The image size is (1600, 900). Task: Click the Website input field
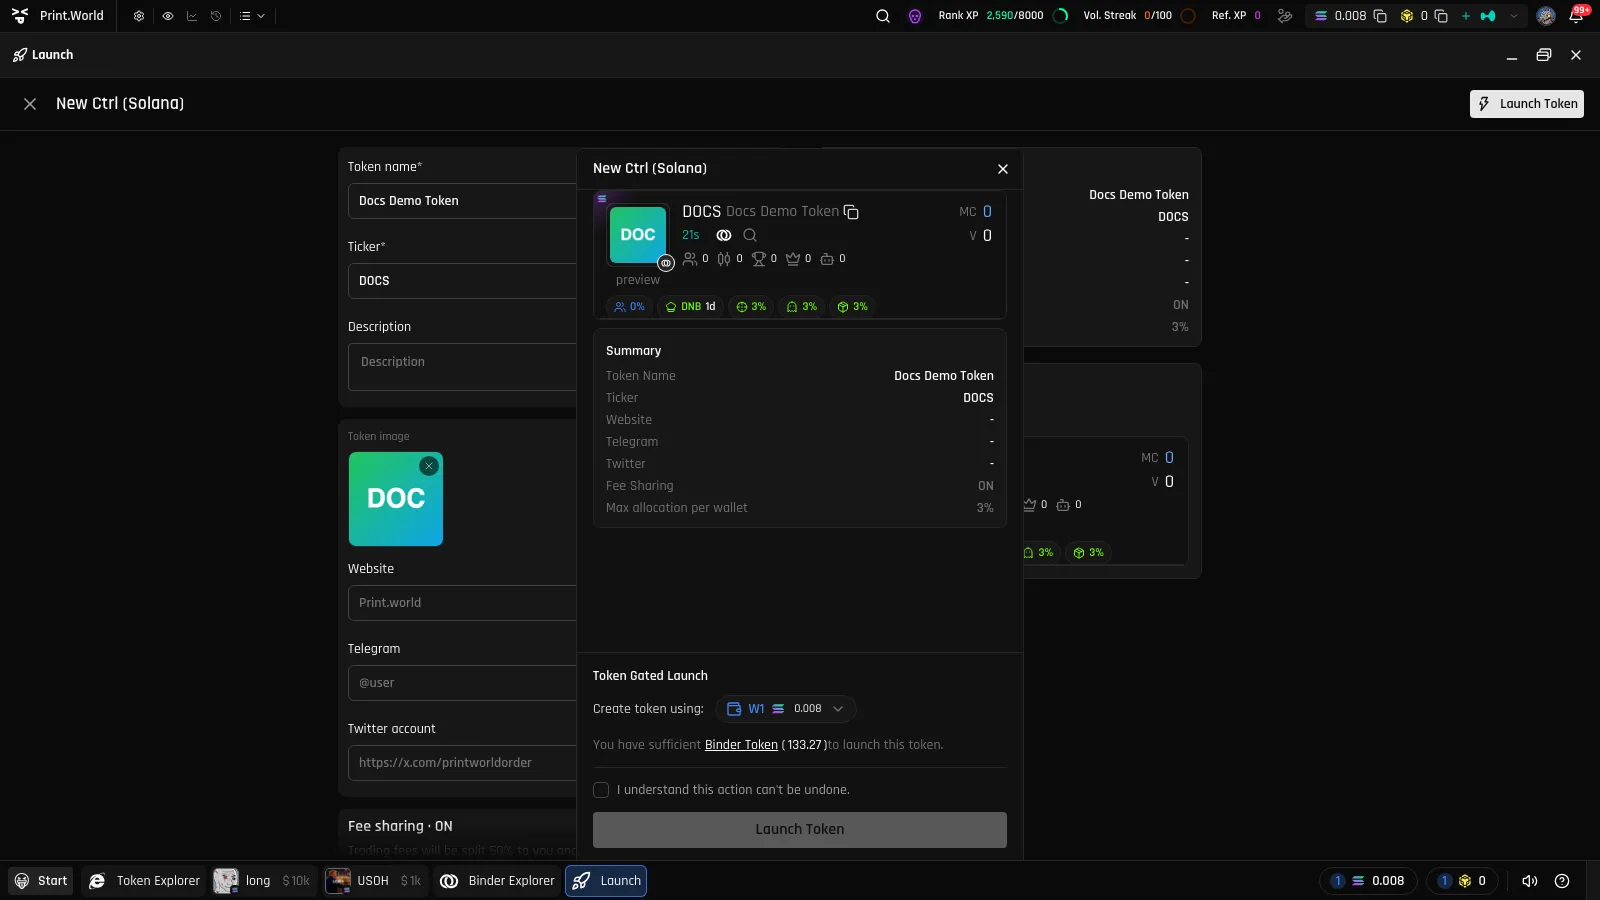(462, 603)
